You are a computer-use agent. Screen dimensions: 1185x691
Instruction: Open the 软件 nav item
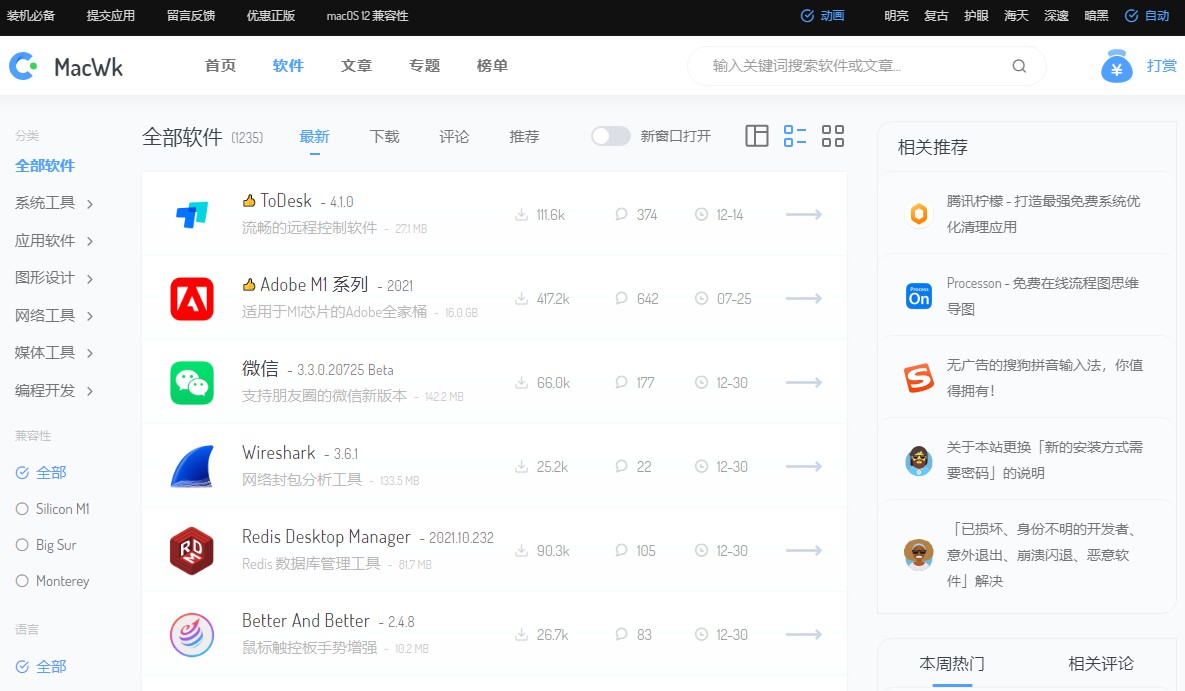coord(288,66)
